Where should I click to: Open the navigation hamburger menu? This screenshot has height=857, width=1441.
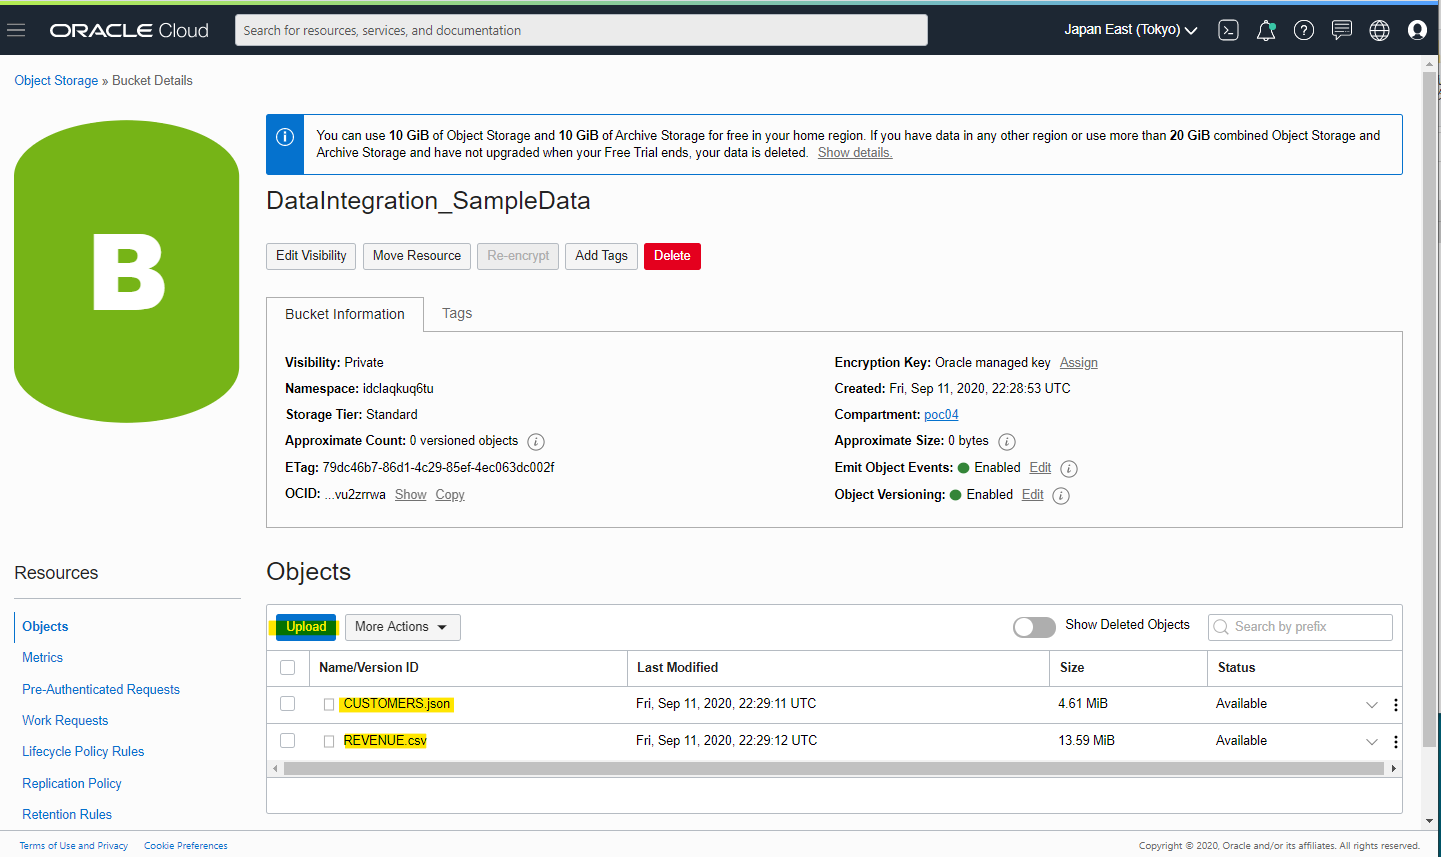[x=16, y=29]
